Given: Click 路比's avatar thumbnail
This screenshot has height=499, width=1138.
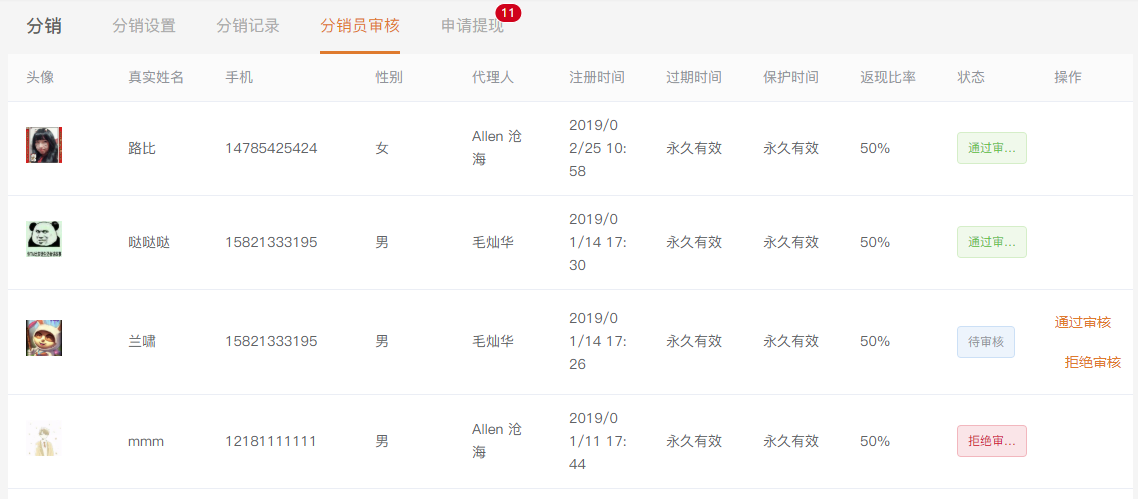Looking at the screenshot, I should click(x=44, y=146).
